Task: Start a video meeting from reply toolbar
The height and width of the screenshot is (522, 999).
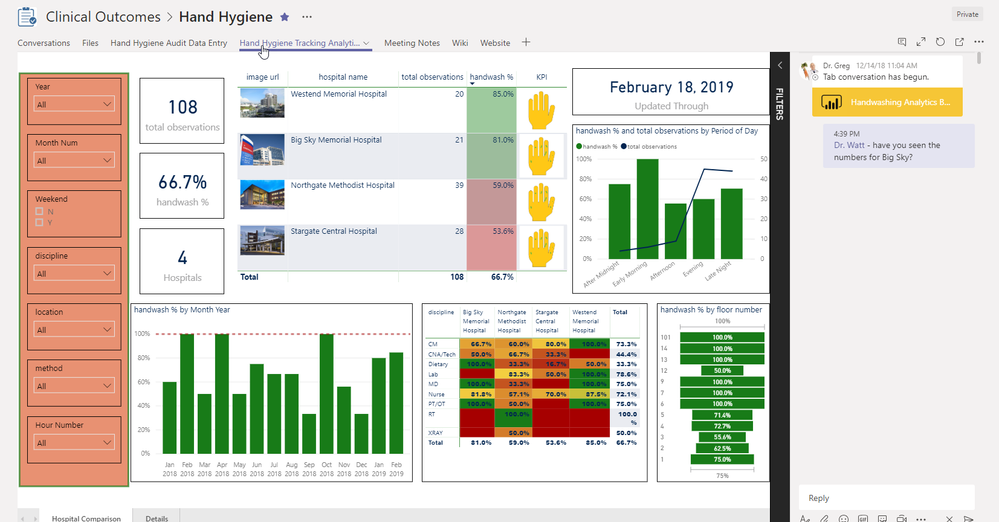Action: tap(902, 518)
